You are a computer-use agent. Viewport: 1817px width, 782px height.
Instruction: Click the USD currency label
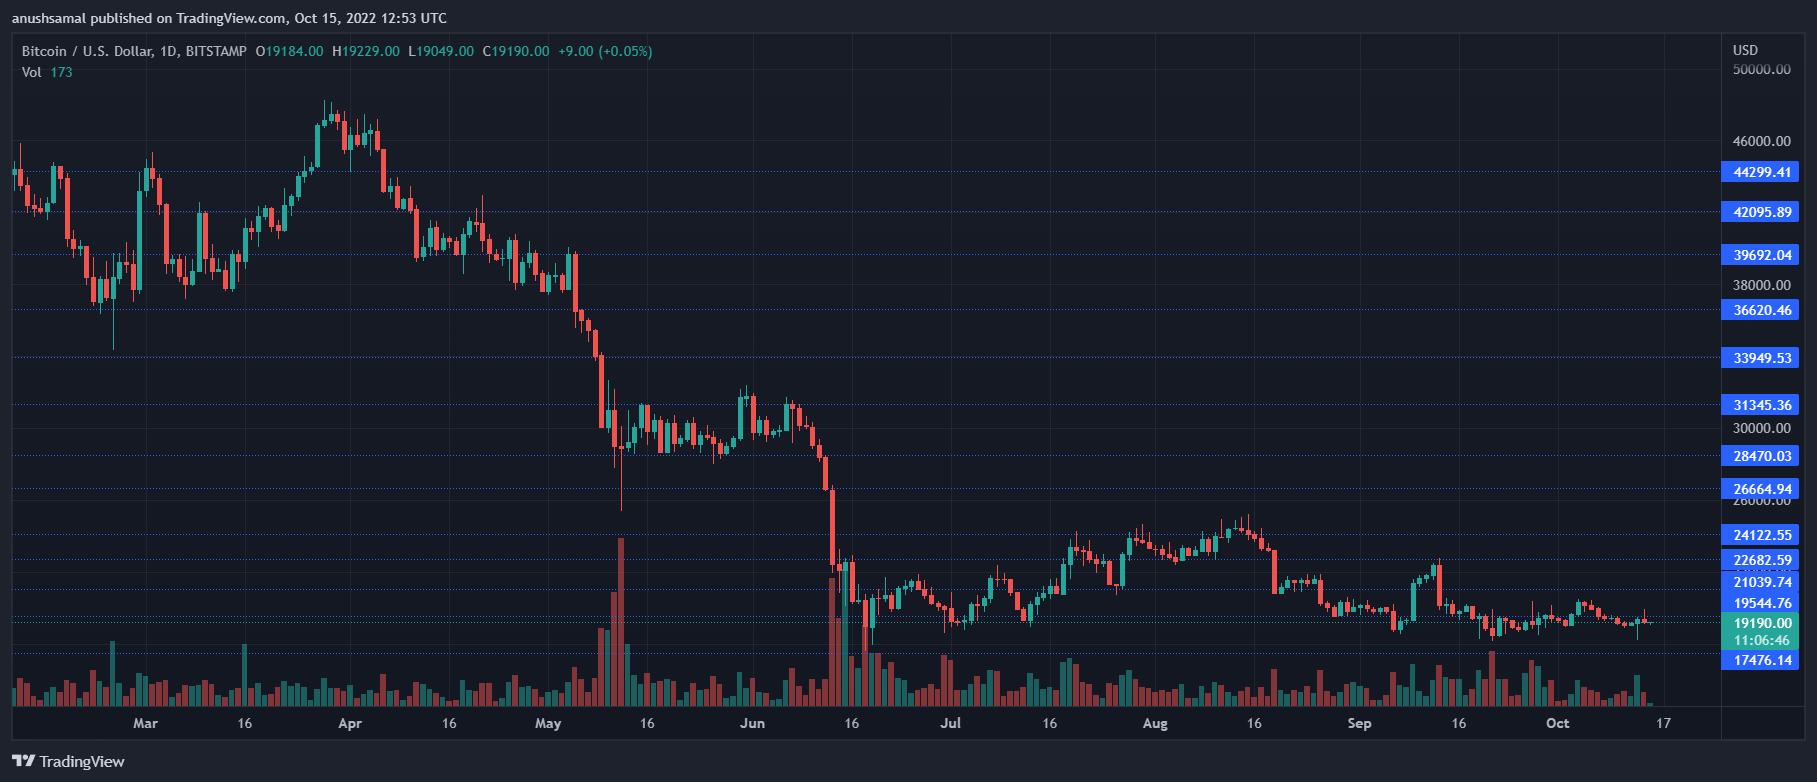click(x=1745, y=50)
